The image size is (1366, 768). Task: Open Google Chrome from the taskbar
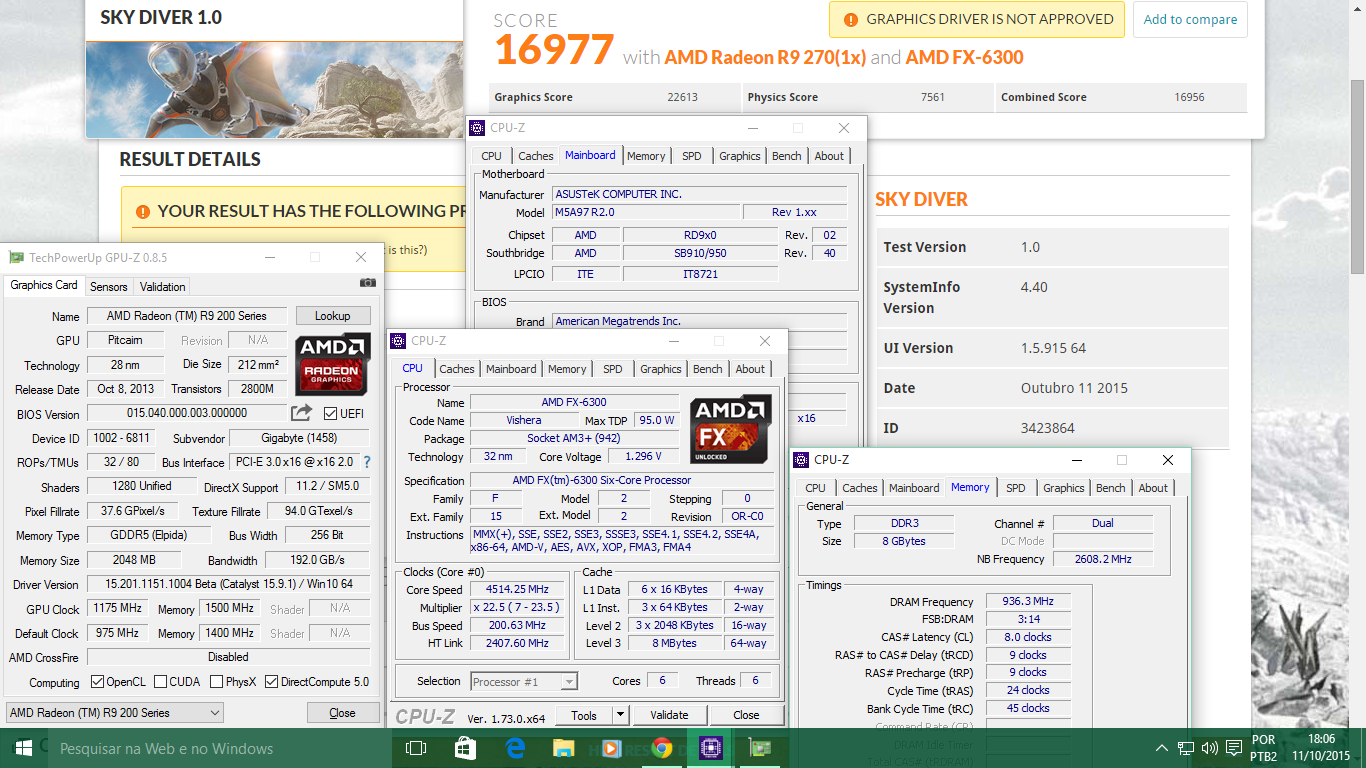click(661, 748)
